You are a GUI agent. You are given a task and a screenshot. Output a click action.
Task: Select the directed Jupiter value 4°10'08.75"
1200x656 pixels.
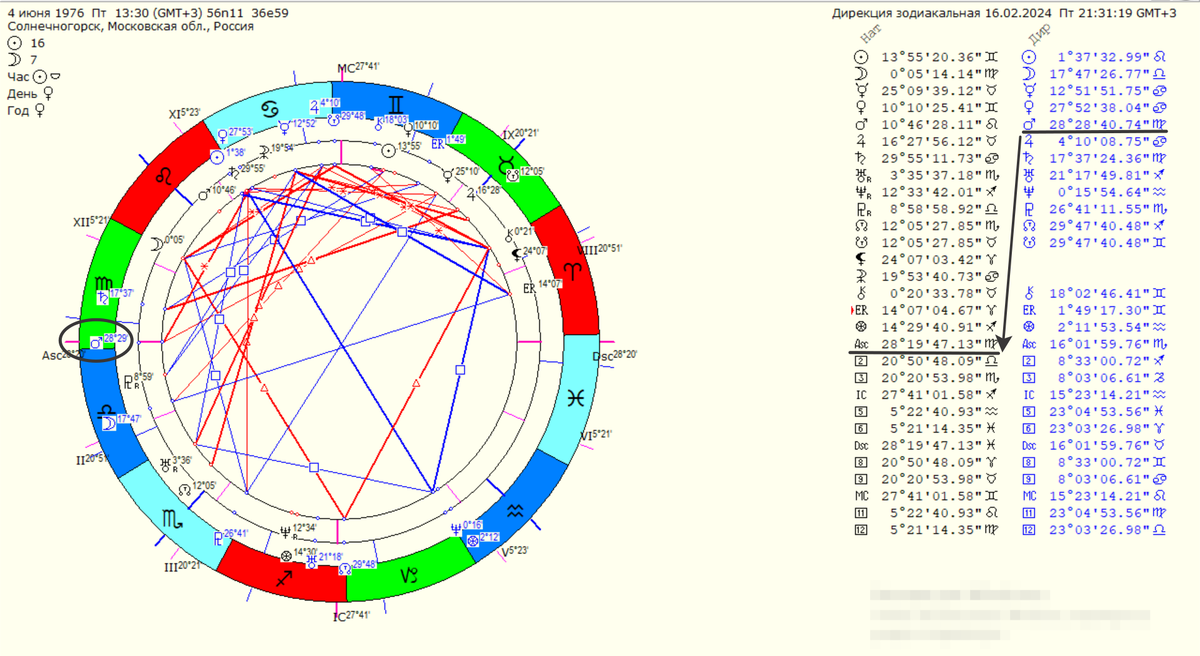click(x=1102, y=141)
